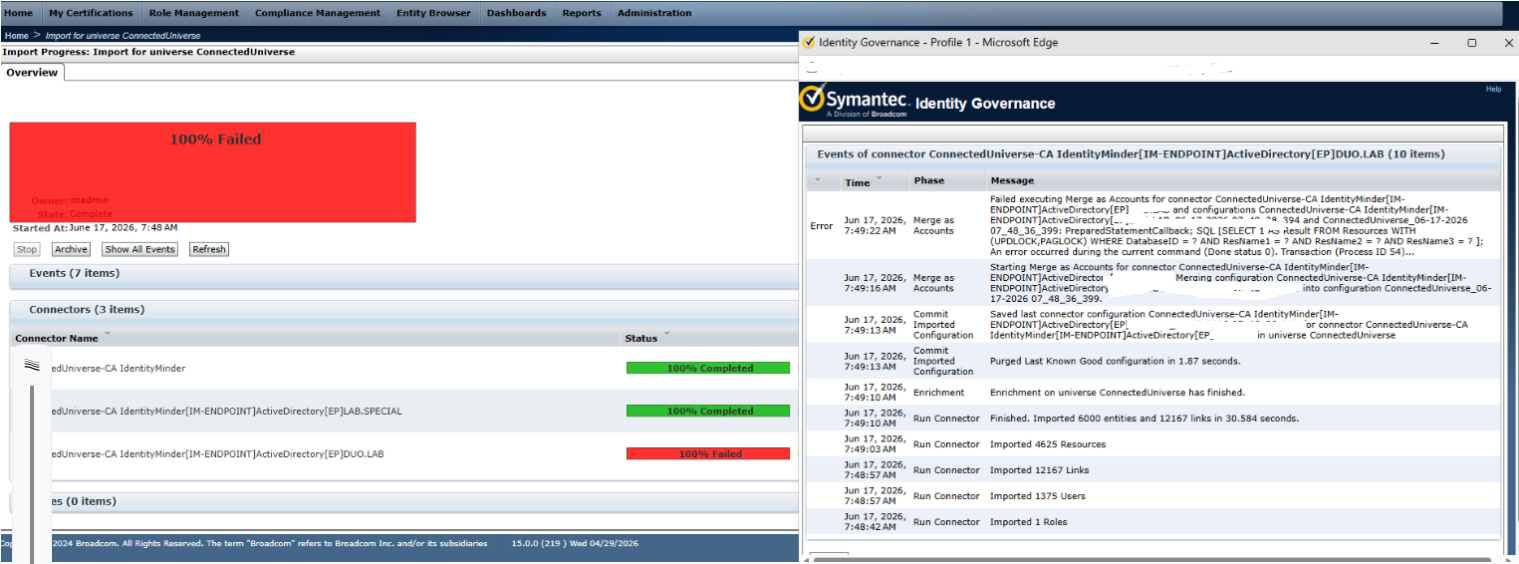This screenshot has width=1519, height=564.
Task: Open the Time column sort arrow in events
Action: click(x=879, y=180)
